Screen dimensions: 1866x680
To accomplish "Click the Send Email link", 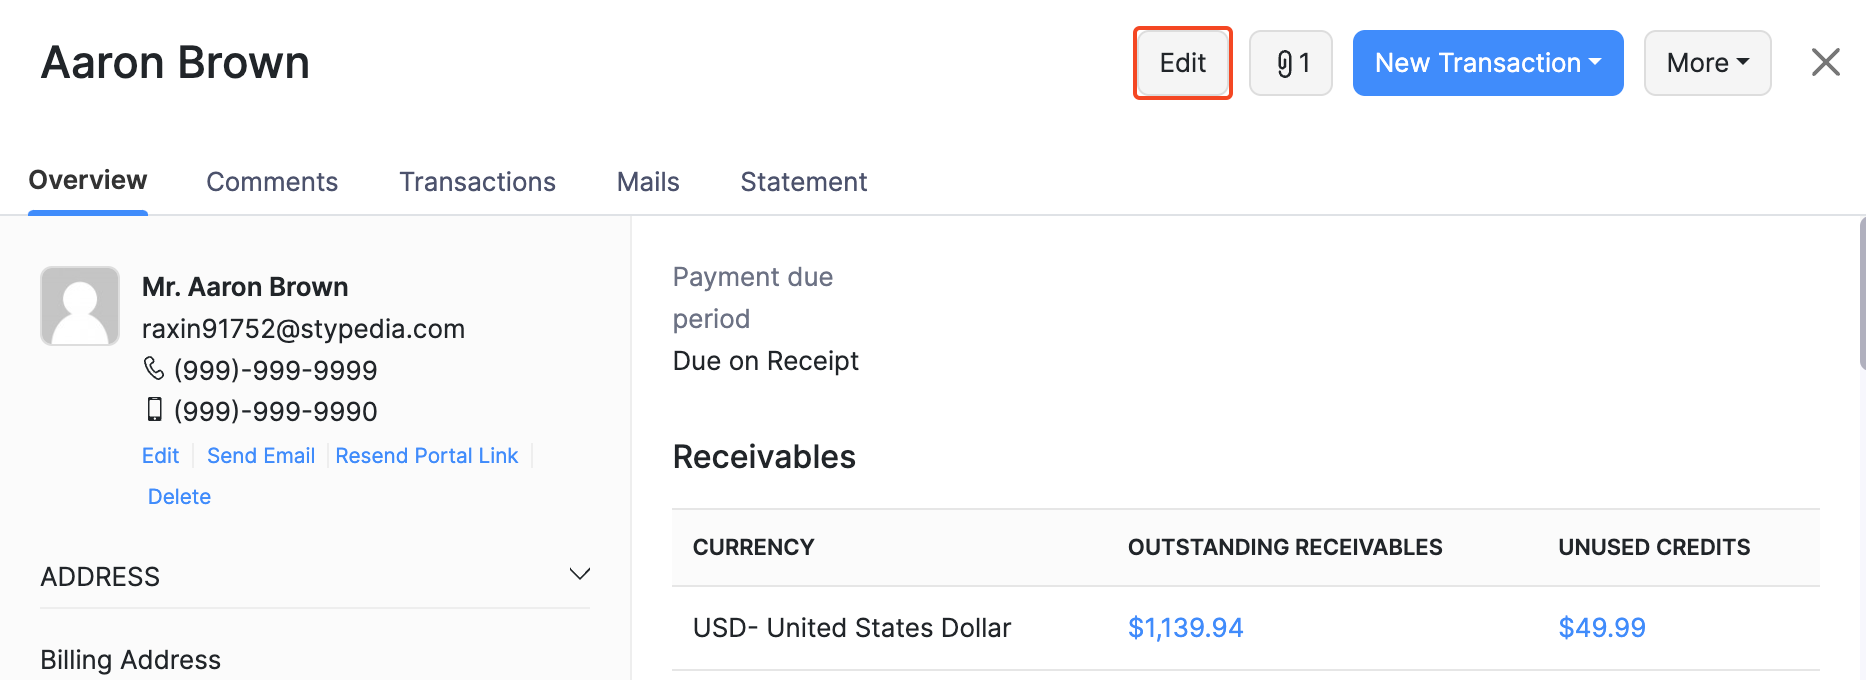I will pyautogui.click(x=261, y=456).
